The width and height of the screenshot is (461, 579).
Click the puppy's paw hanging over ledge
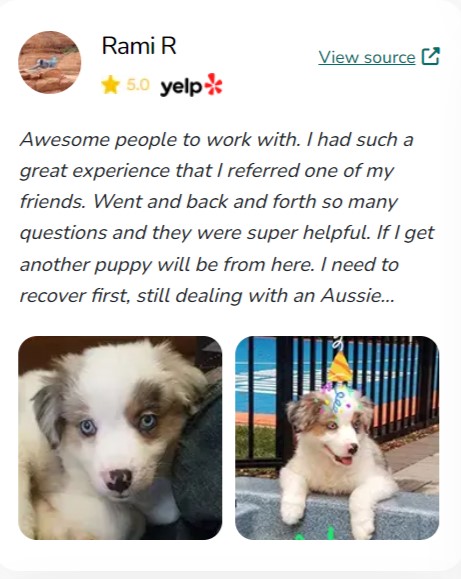click(292, 509)
